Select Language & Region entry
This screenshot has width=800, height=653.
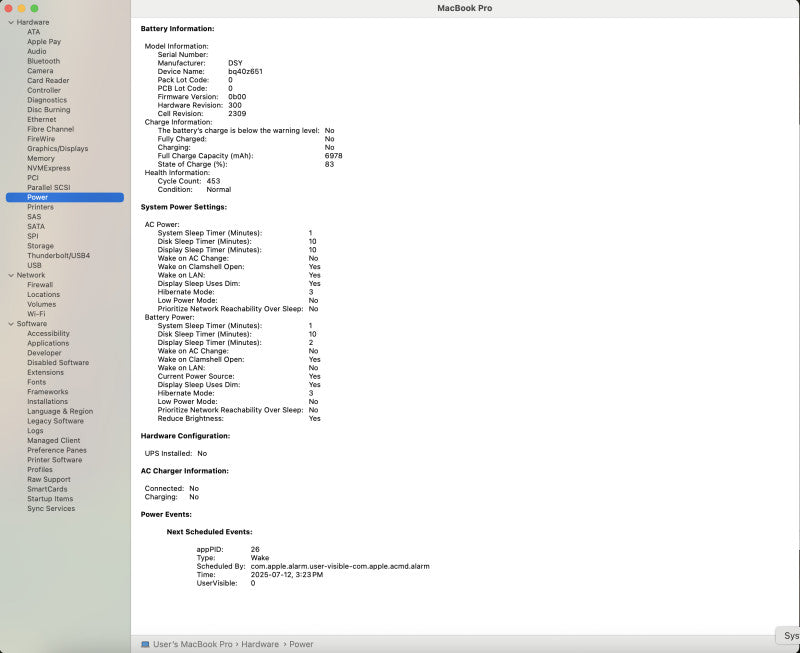(x=60, y=411)
